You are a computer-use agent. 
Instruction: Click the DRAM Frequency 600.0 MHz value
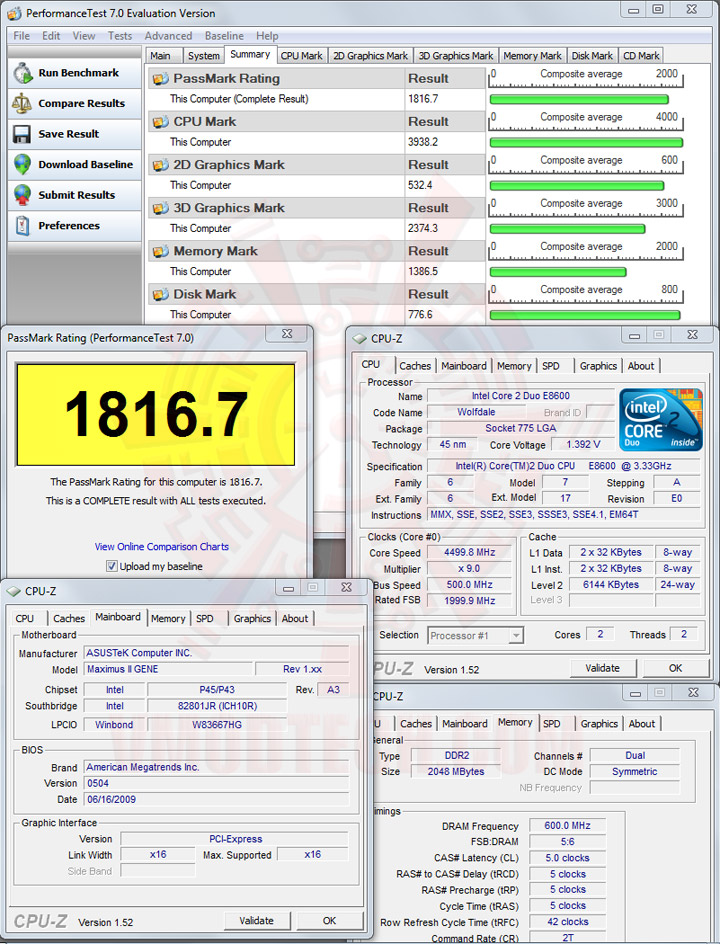coord(567,826)
